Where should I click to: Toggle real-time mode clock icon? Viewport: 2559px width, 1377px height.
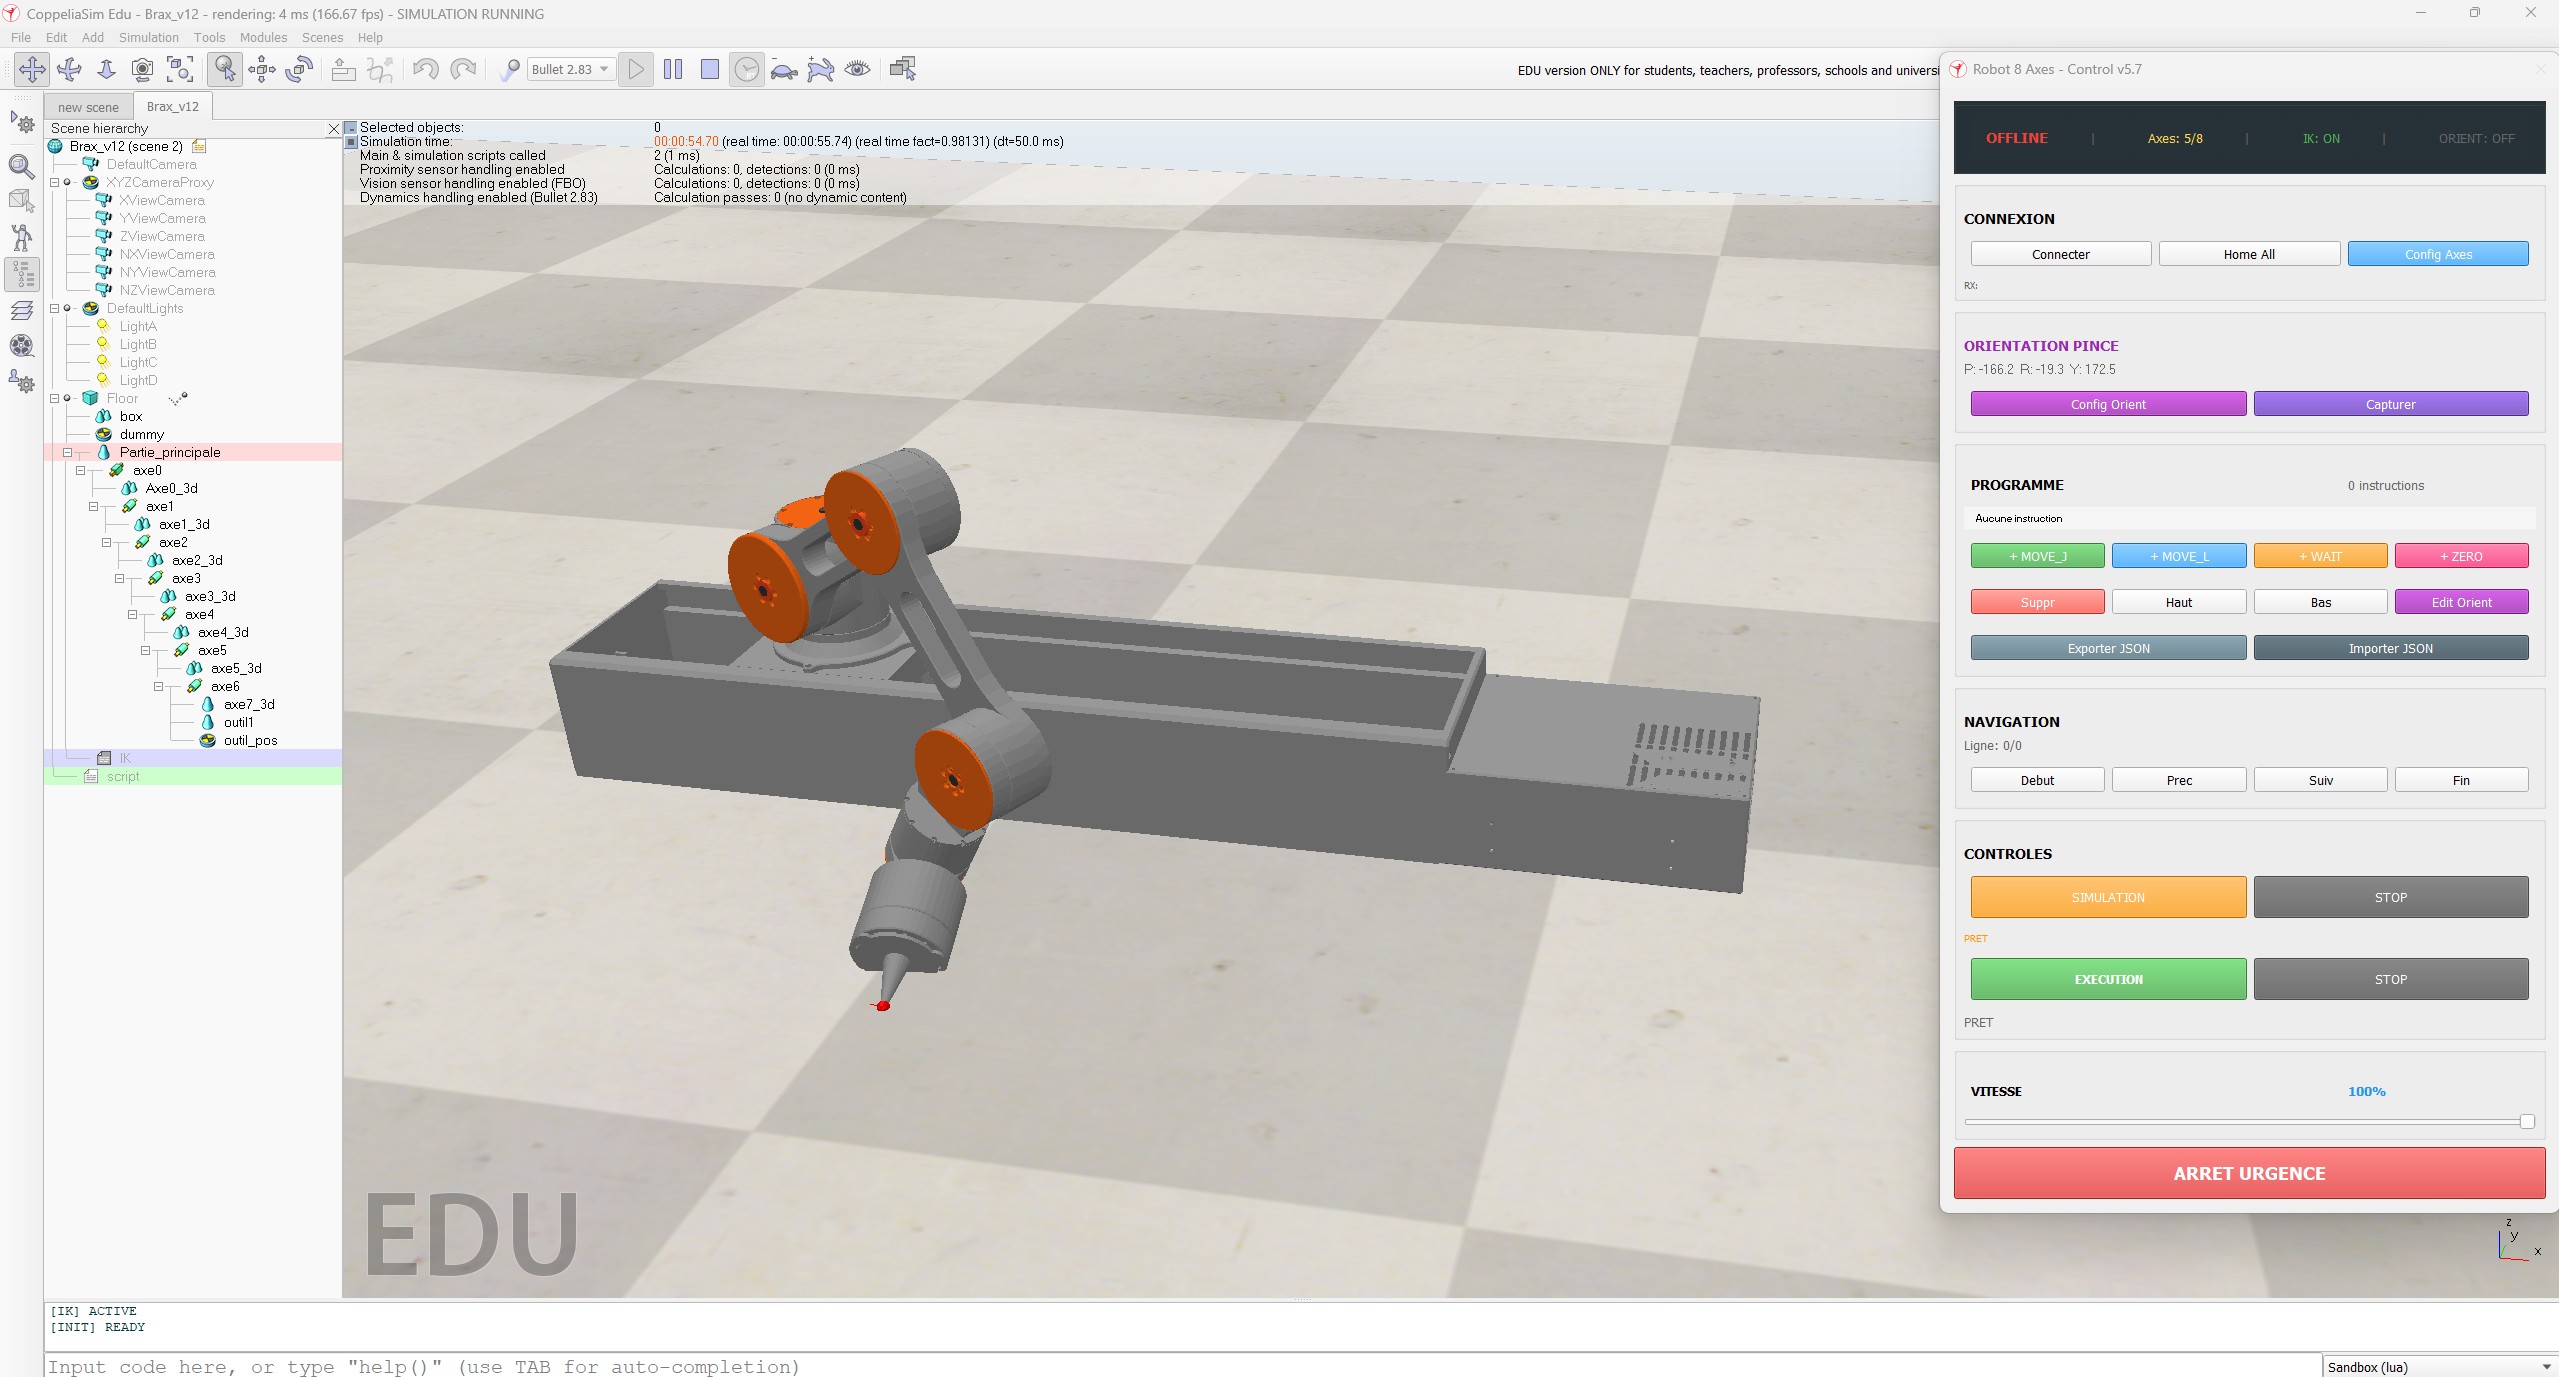point(747,69)
